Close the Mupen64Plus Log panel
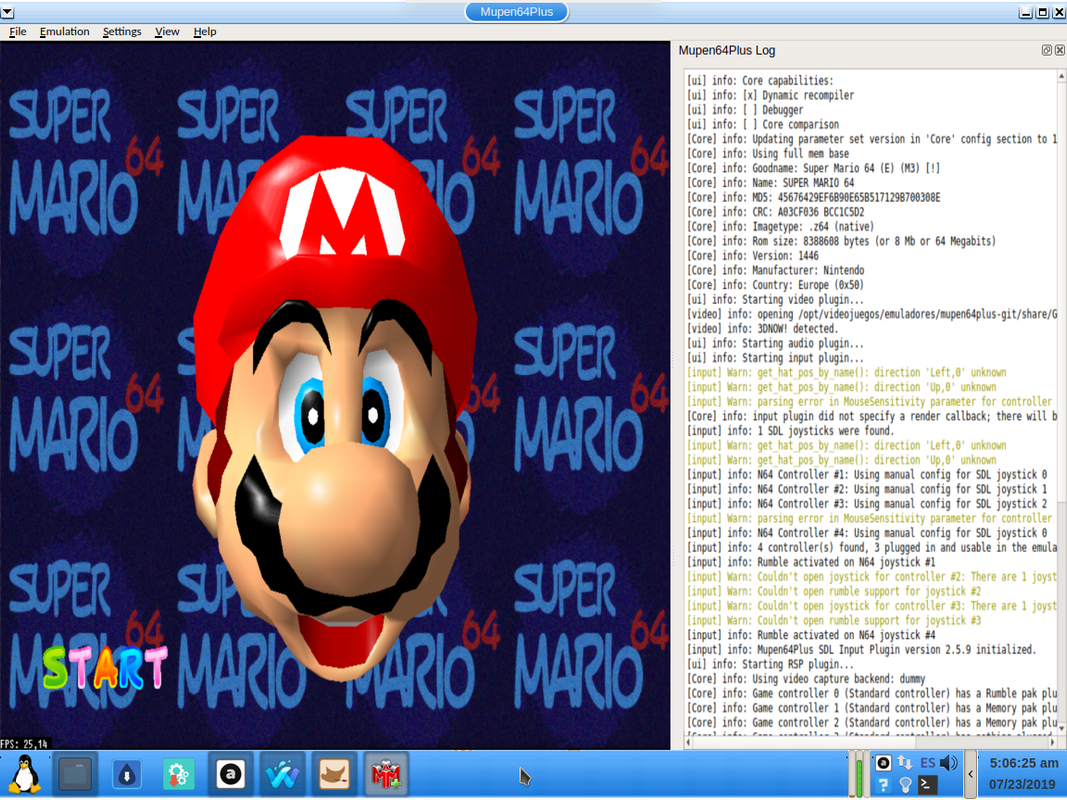 click(x=1060, y=50)
